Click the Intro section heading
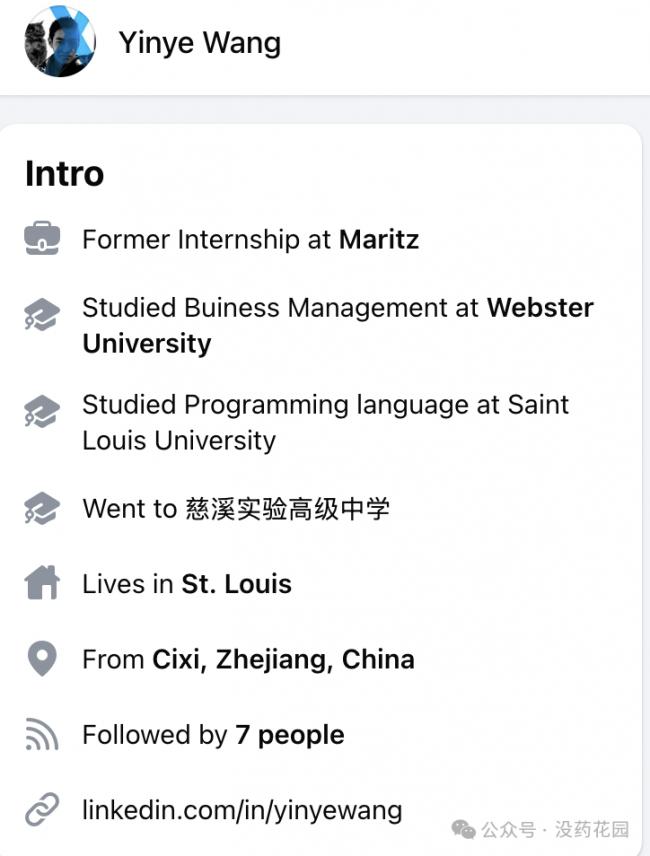 [64, 173]
